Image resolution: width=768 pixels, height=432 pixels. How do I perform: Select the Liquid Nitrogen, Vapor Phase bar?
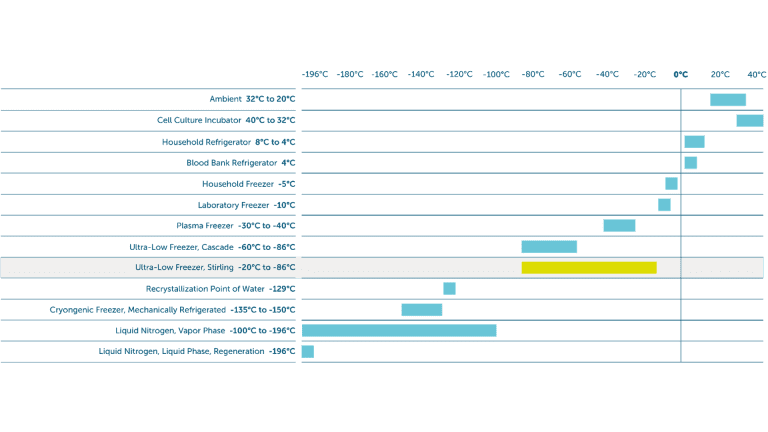click(x=399, y=331)
